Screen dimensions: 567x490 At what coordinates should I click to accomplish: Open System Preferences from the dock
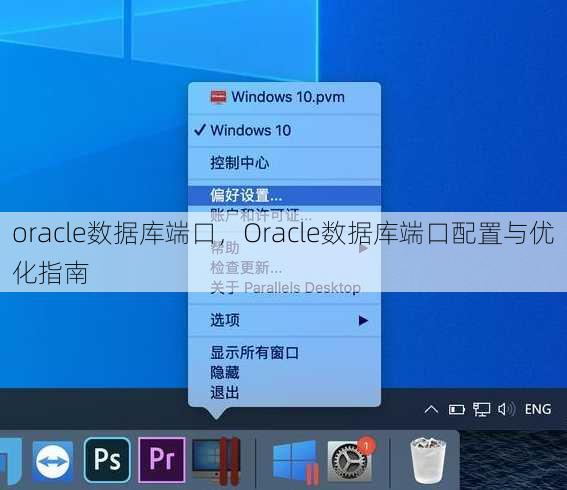351,460
